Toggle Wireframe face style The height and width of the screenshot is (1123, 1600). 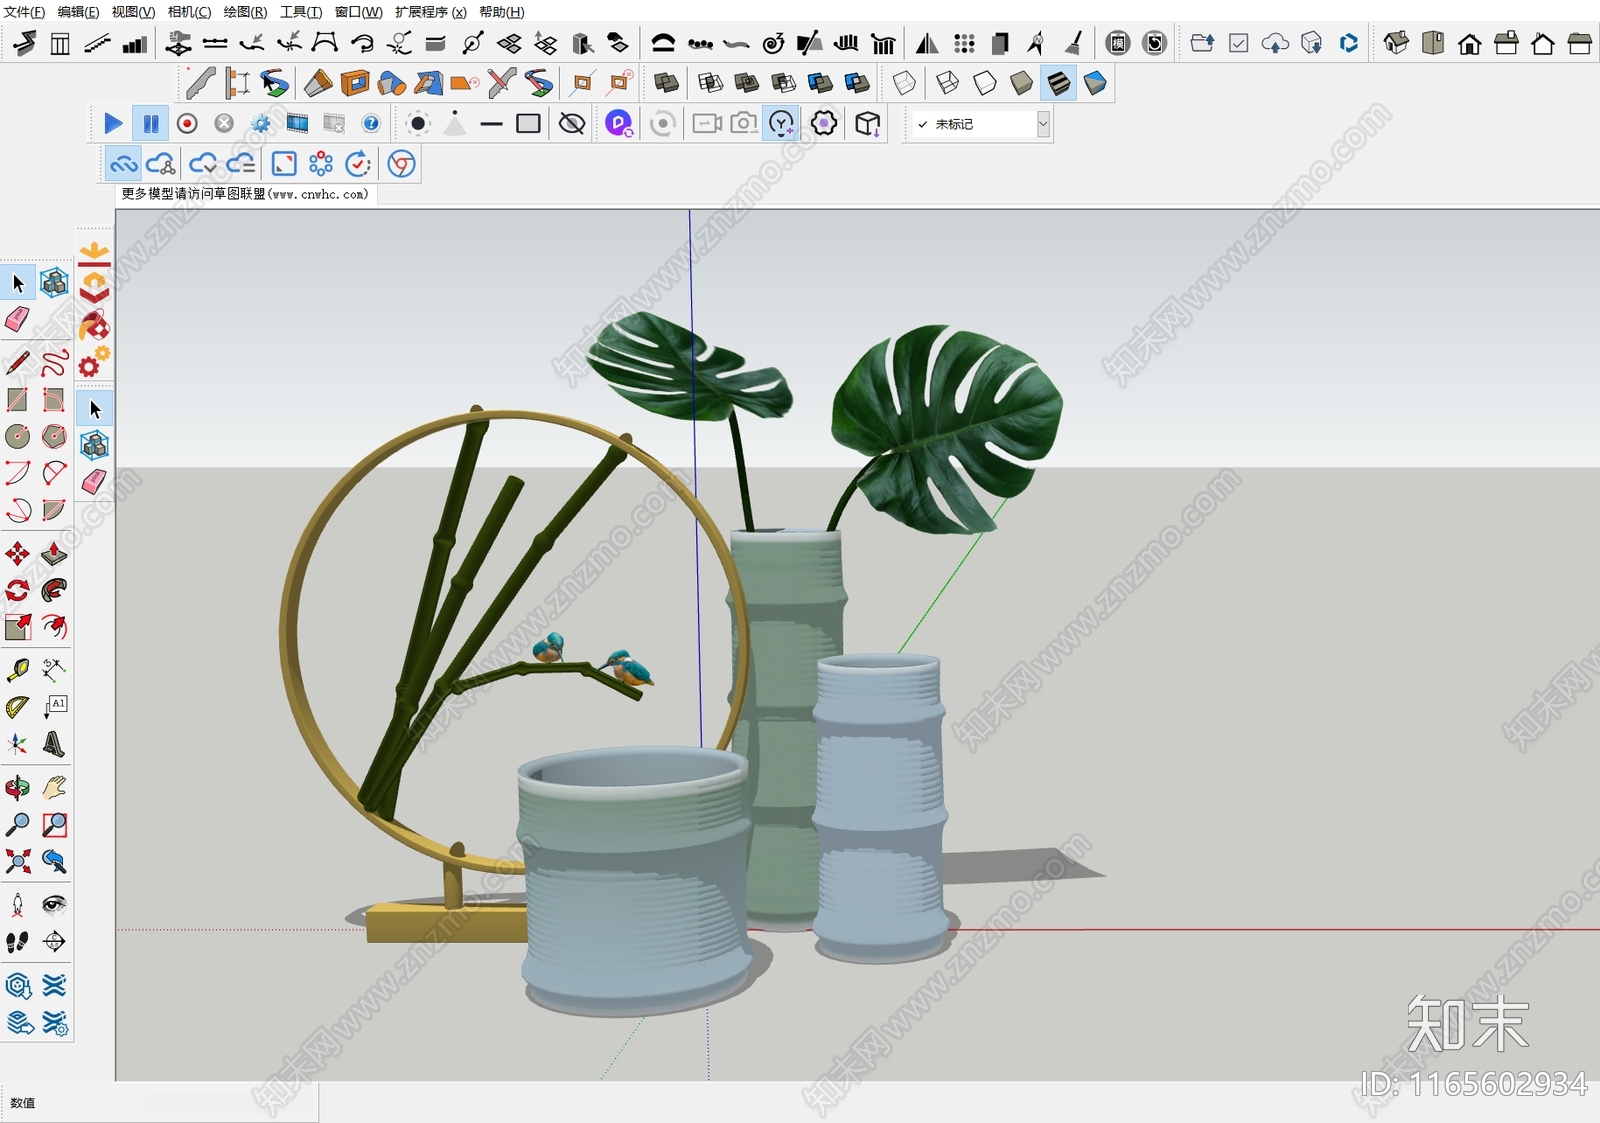point(948,83)
